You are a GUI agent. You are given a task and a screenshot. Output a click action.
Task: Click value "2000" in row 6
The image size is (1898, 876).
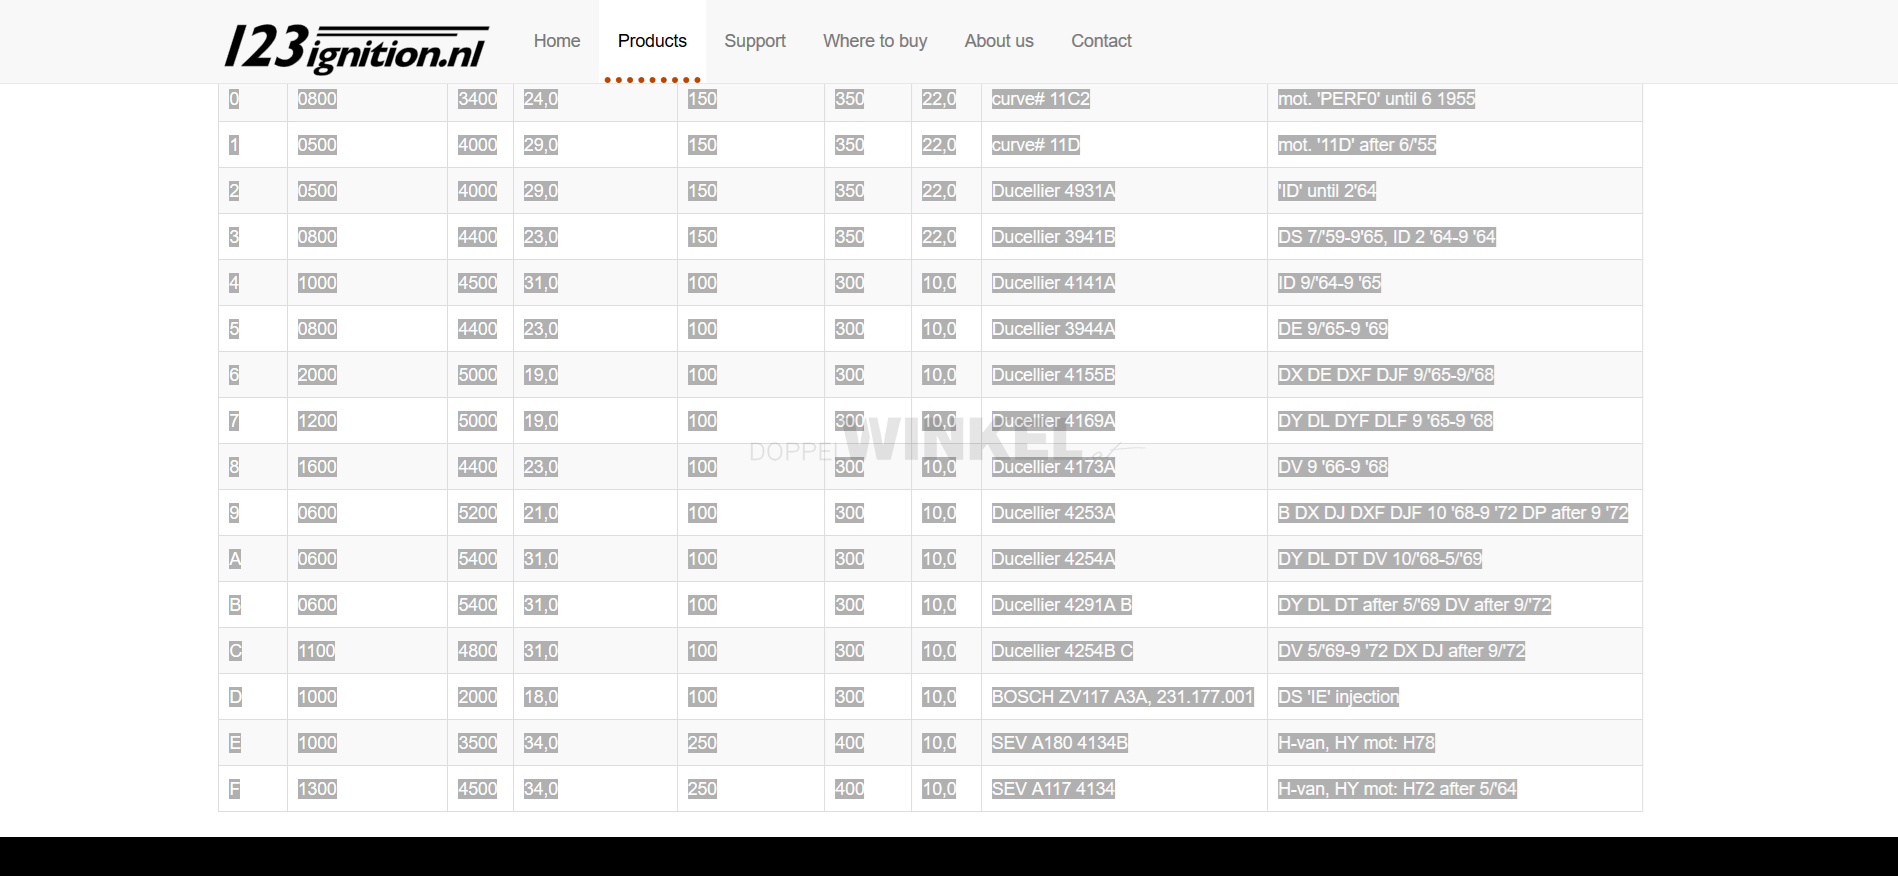[x=317, y=375]
